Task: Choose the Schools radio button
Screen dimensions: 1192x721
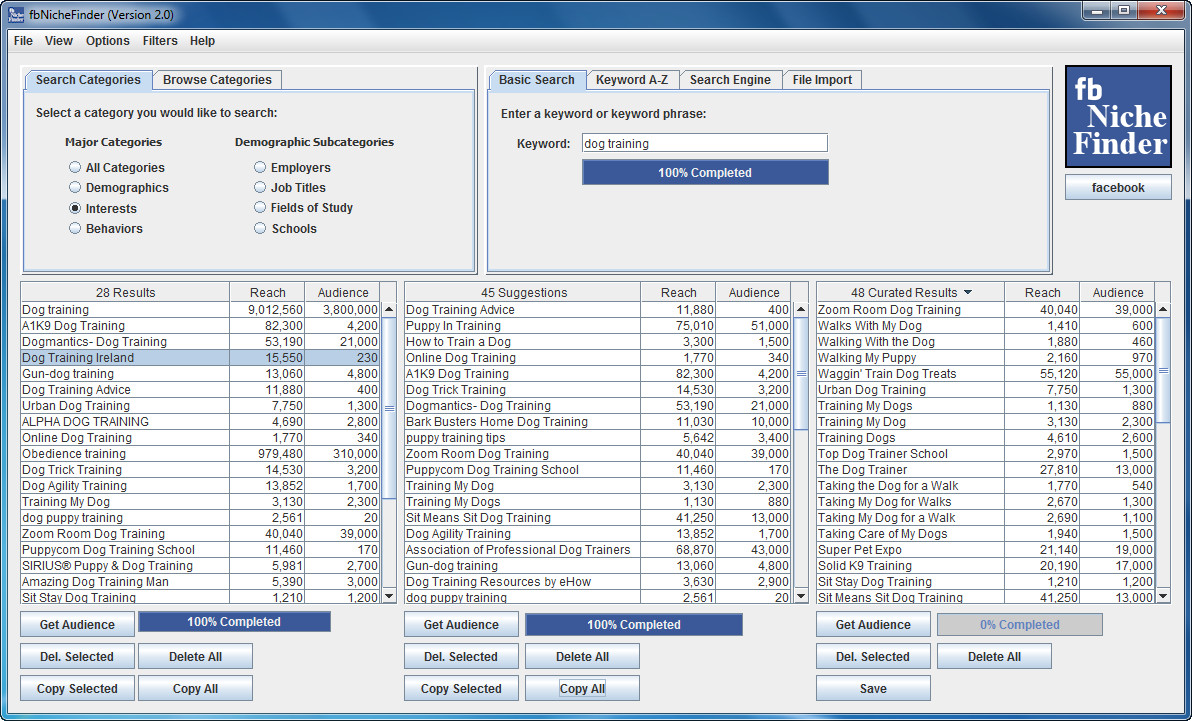Action: [x=260, y=228]
